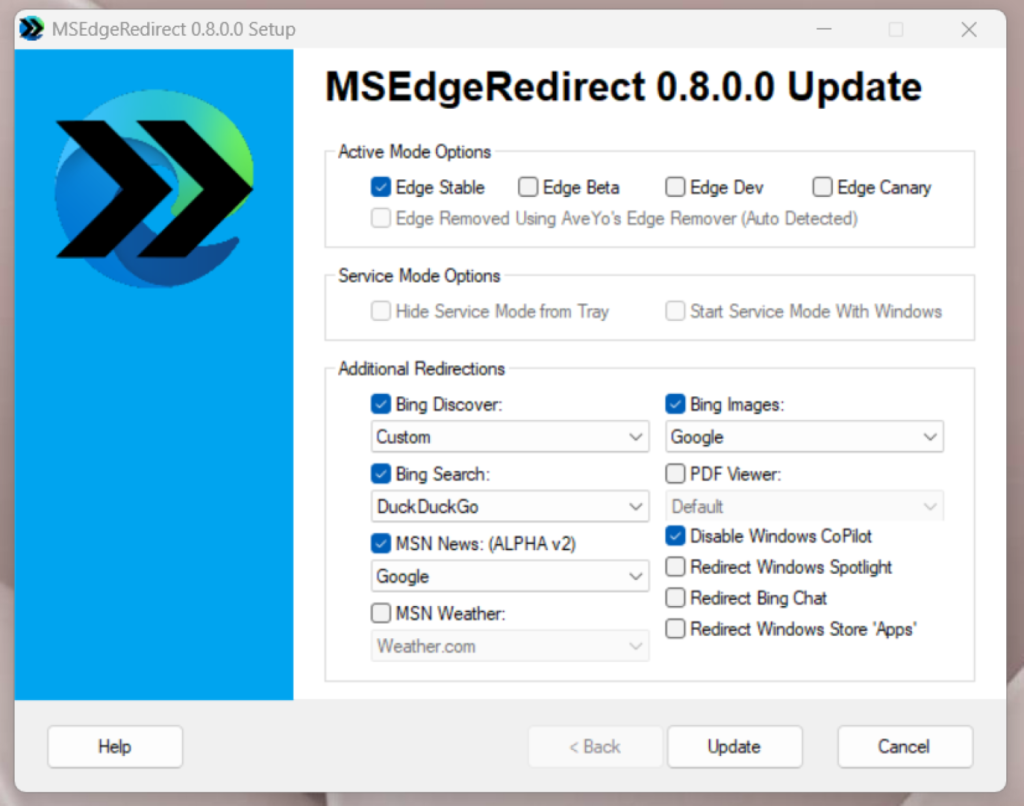Enable the MSN Weather redirection
Image resolution: width=1024 pixels, height=806 pixels.
(x=381, y=613)
